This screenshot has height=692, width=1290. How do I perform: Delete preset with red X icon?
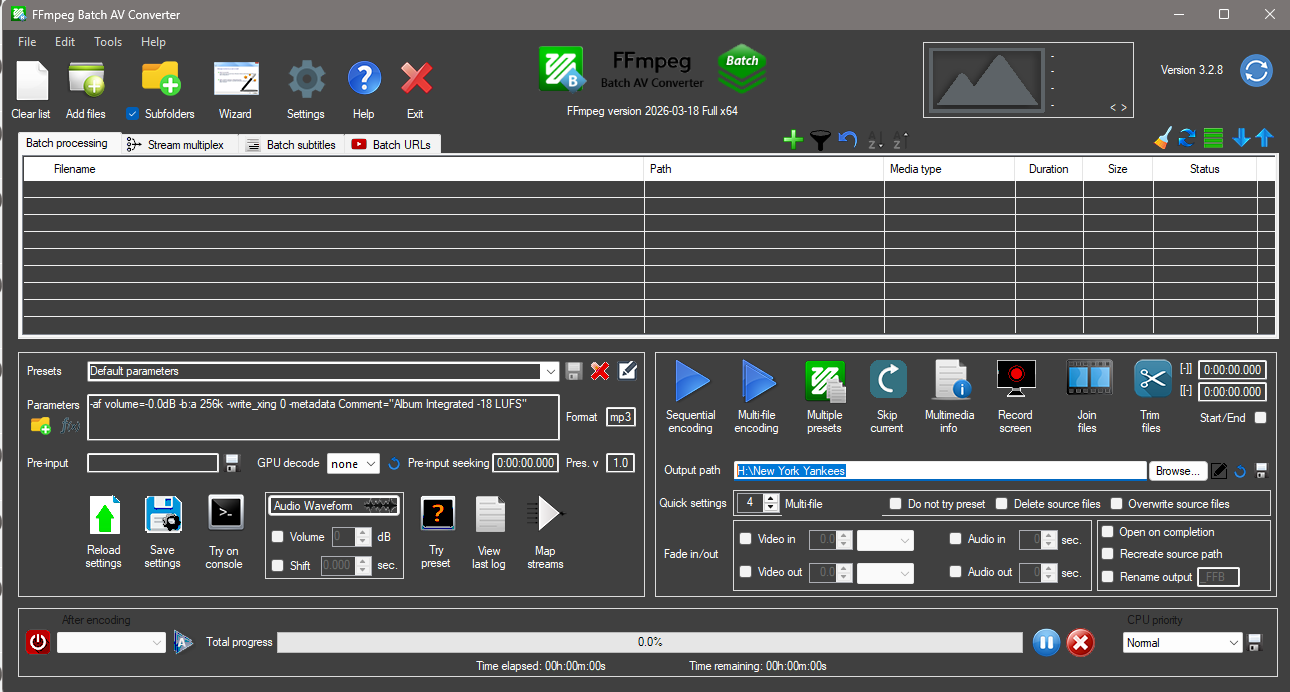click(x=600, y=371)
